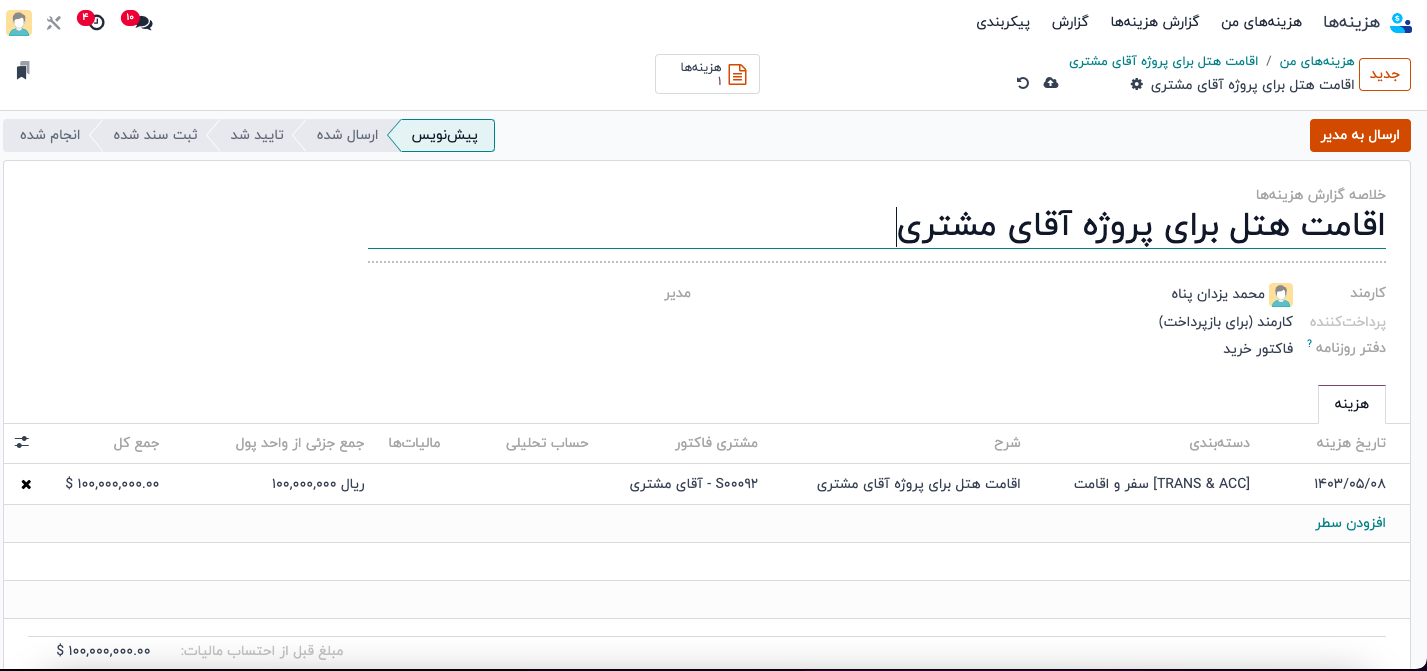Click the debug tools wrench icon
1427x671 pixels.
[54, 22]
